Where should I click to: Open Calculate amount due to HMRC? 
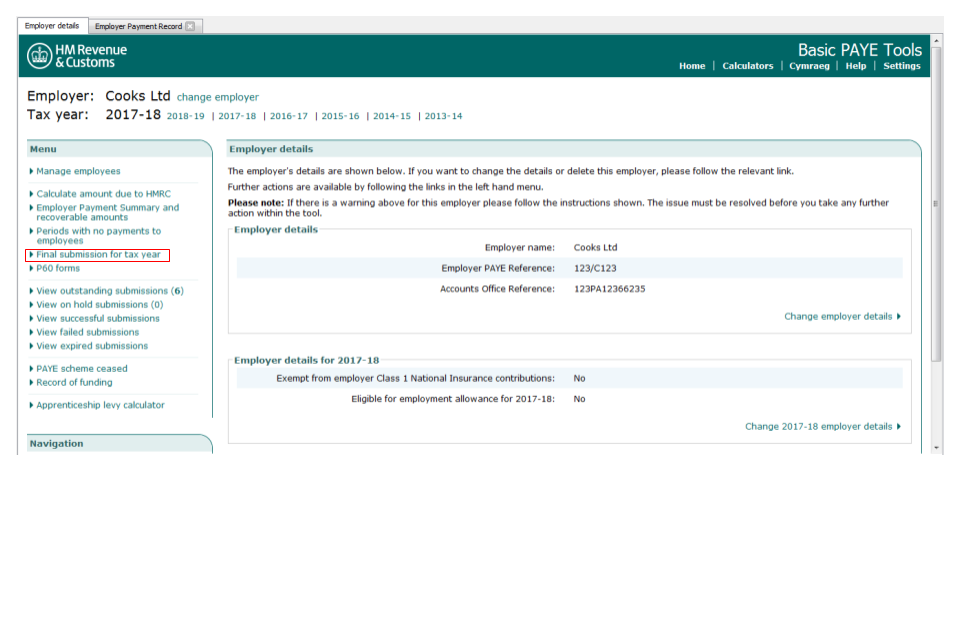click(103, 194)
